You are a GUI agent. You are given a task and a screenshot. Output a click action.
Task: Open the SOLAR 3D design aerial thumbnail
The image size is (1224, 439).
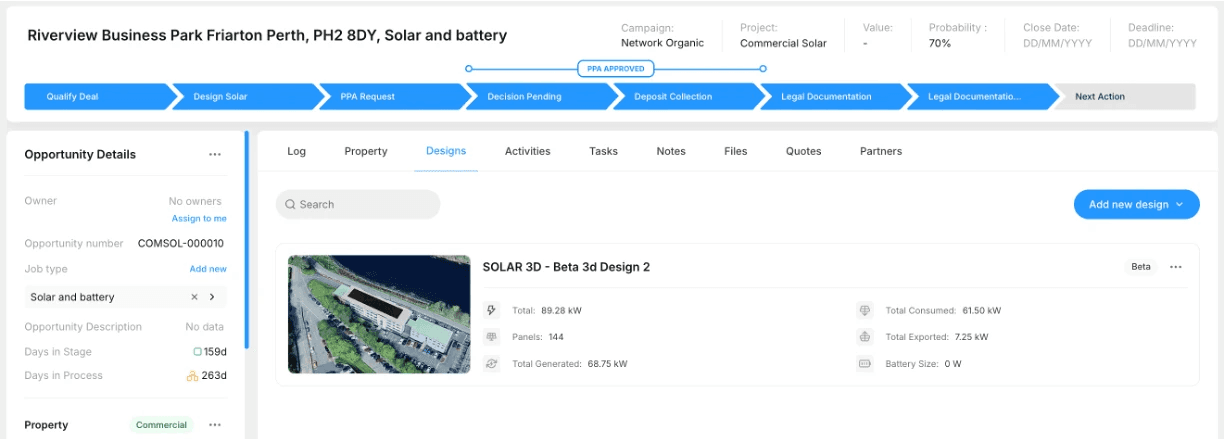click(379, 314)
